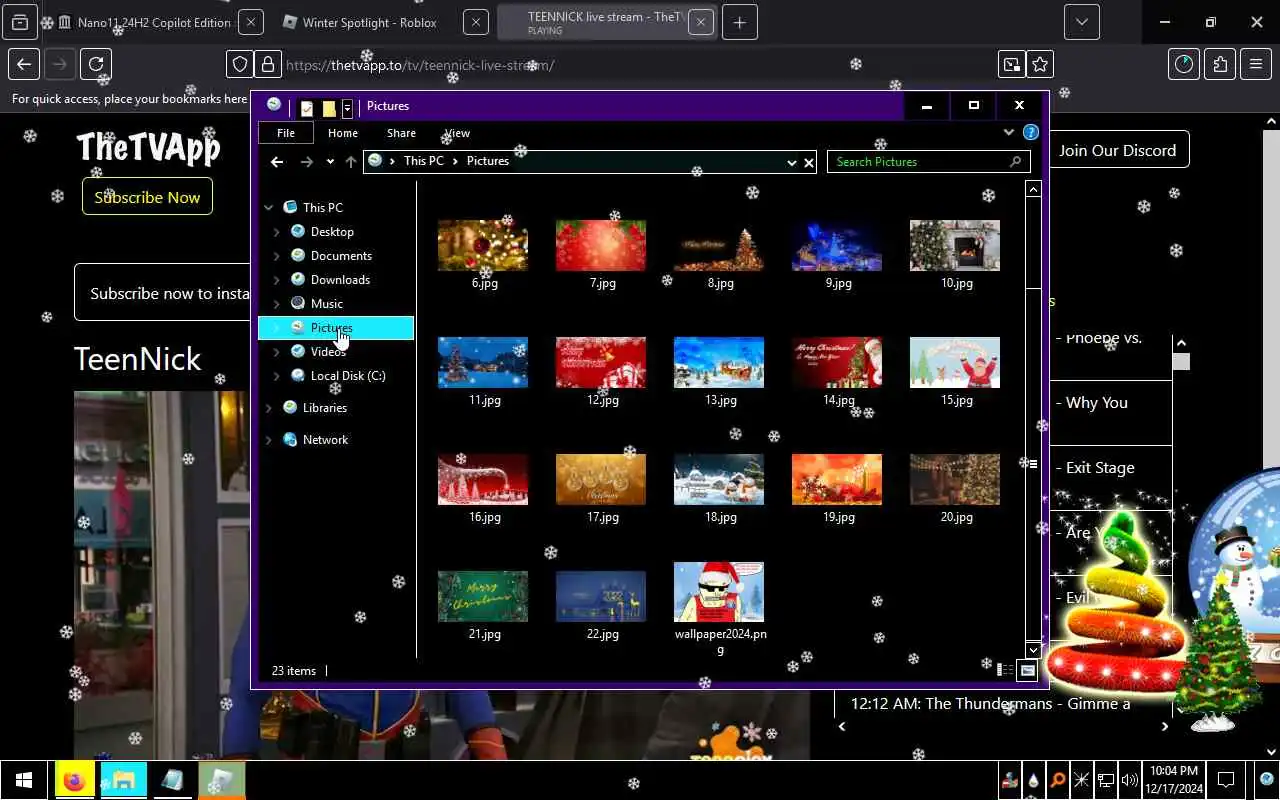This screenshot has width=1280, height=800.
Task: Switch to large thumbnails view layout
Action: click(1027, 671)
